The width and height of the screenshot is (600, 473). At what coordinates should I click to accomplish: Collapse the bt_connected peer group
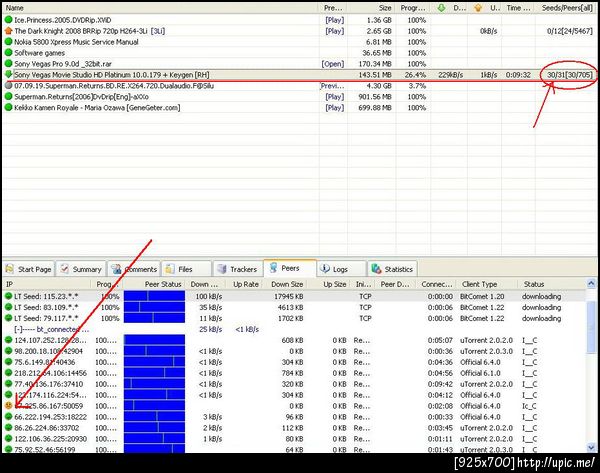pyautogui.click(x=18, y=329)
